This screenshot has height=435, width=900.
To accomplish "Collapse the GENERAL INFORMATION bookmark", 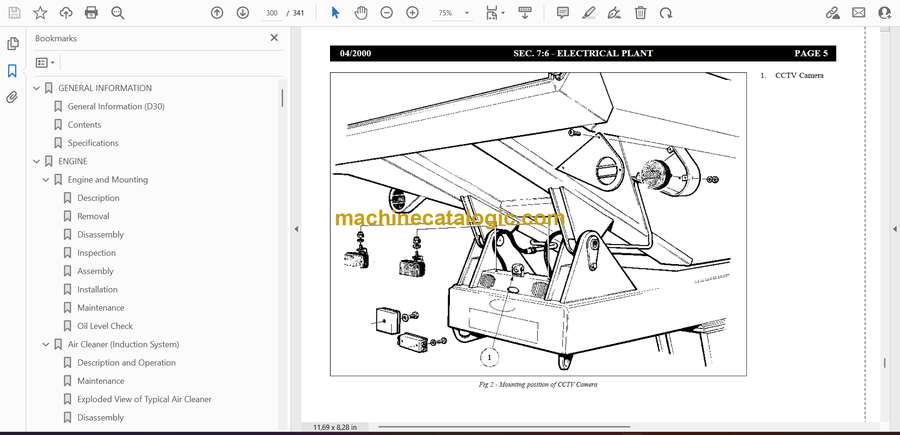I will tap(37, 88).
